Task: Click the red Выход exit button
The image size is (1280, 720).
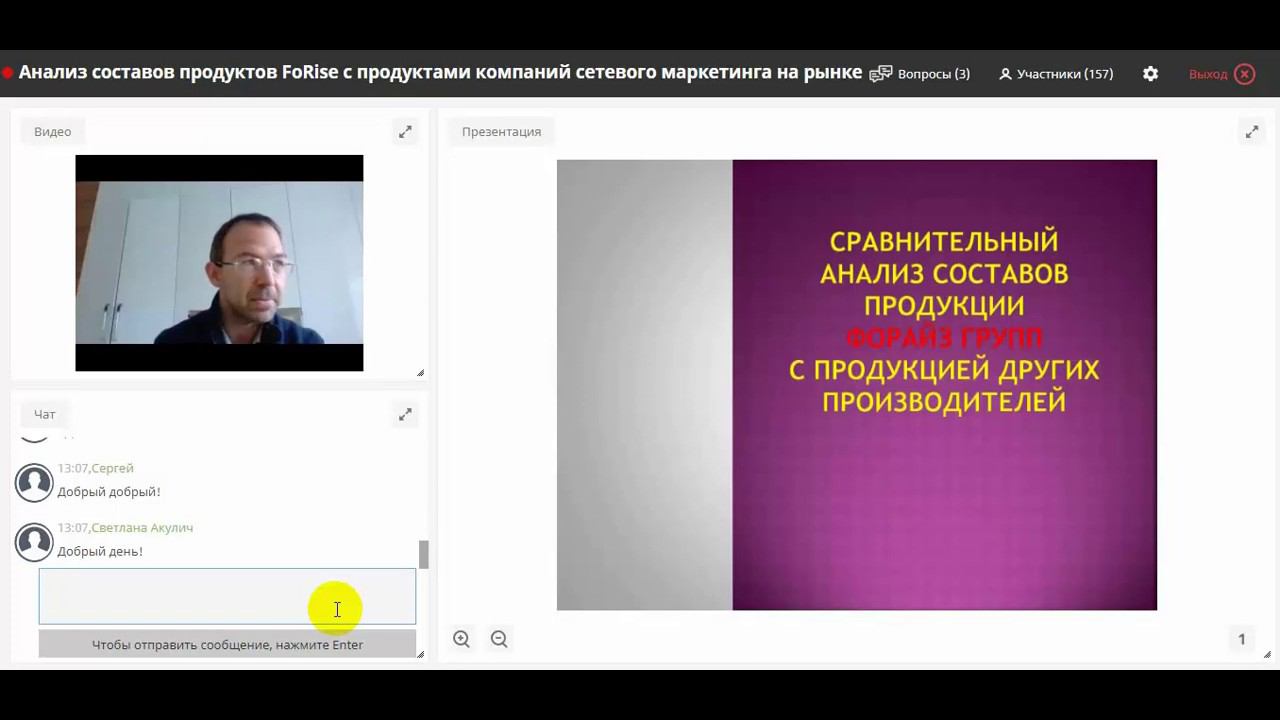Action: tap(1221, 74)
